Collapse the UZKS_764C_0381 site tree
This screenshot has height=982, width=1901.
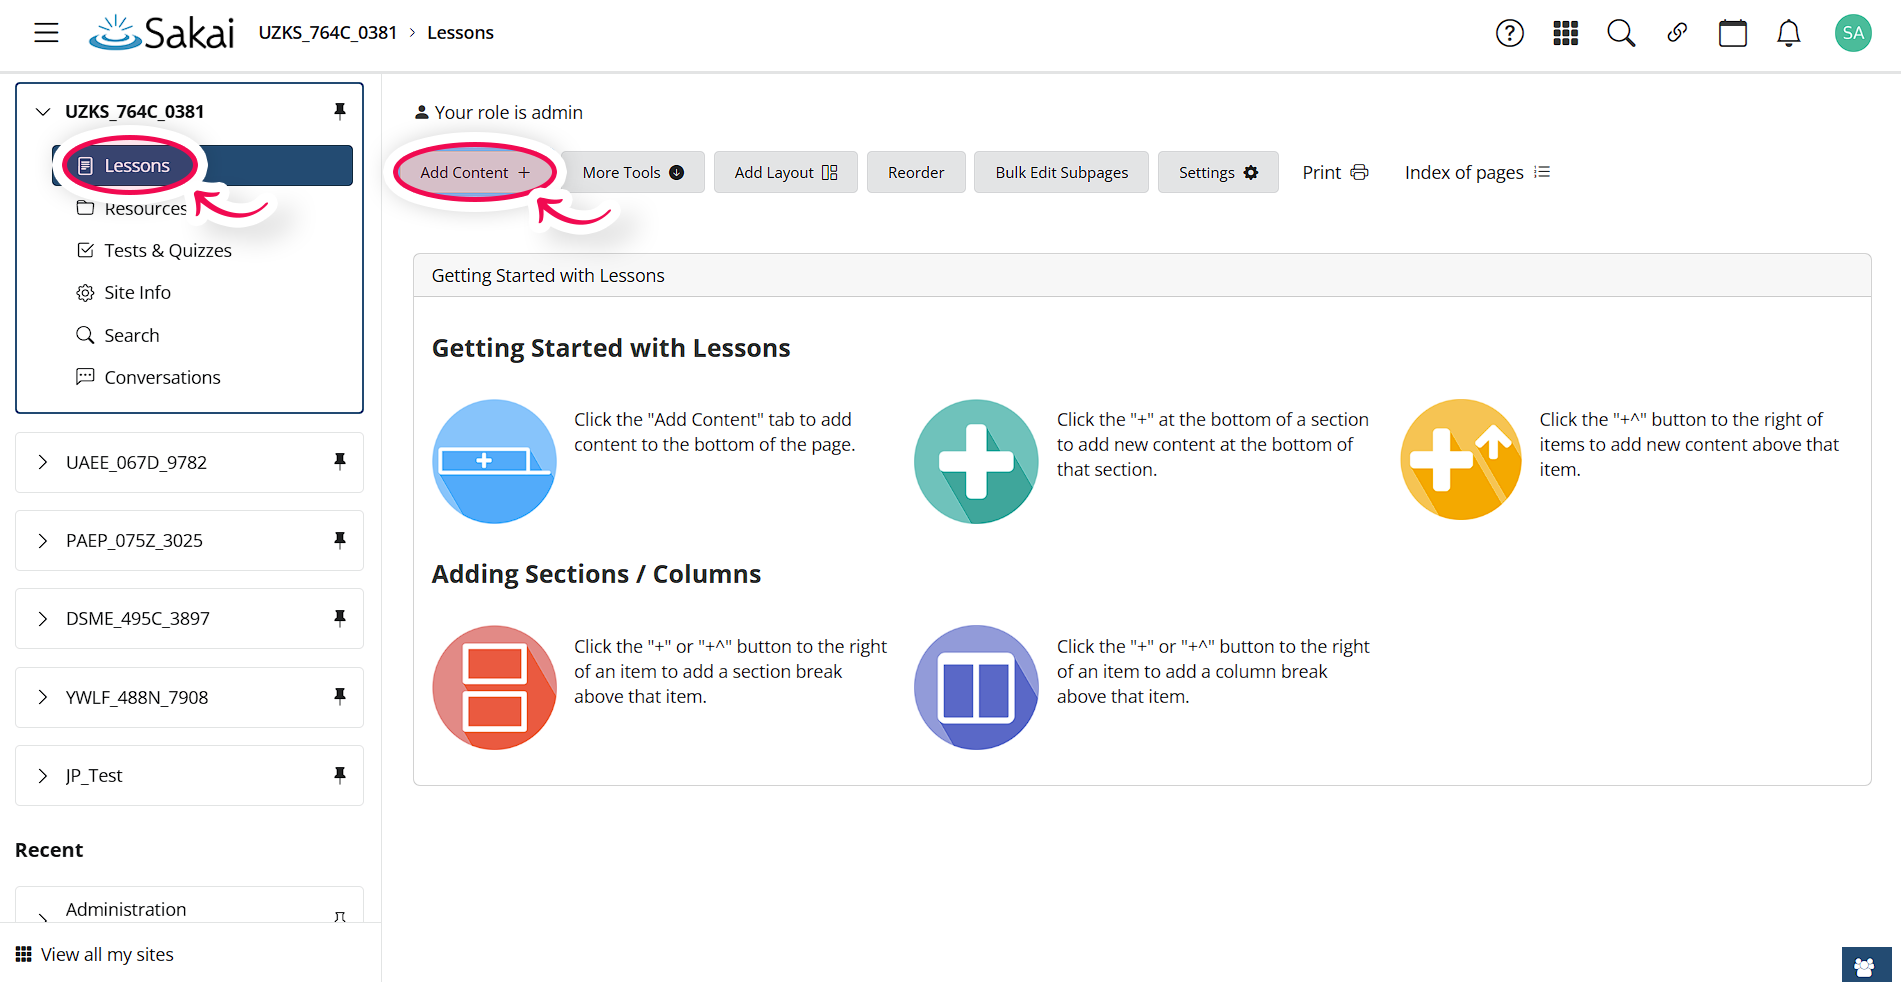coord(42,111)
